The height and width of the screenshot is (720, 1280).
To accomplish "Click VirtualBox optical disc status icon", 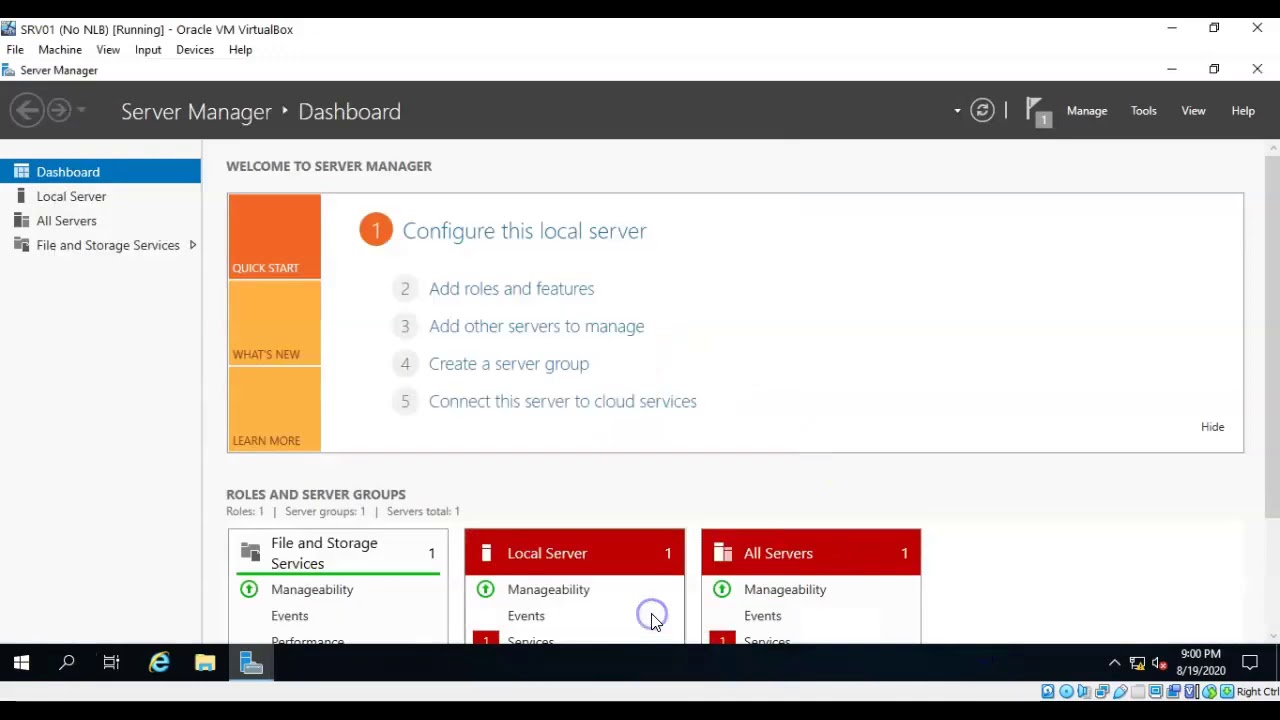I will point(1066,692).
